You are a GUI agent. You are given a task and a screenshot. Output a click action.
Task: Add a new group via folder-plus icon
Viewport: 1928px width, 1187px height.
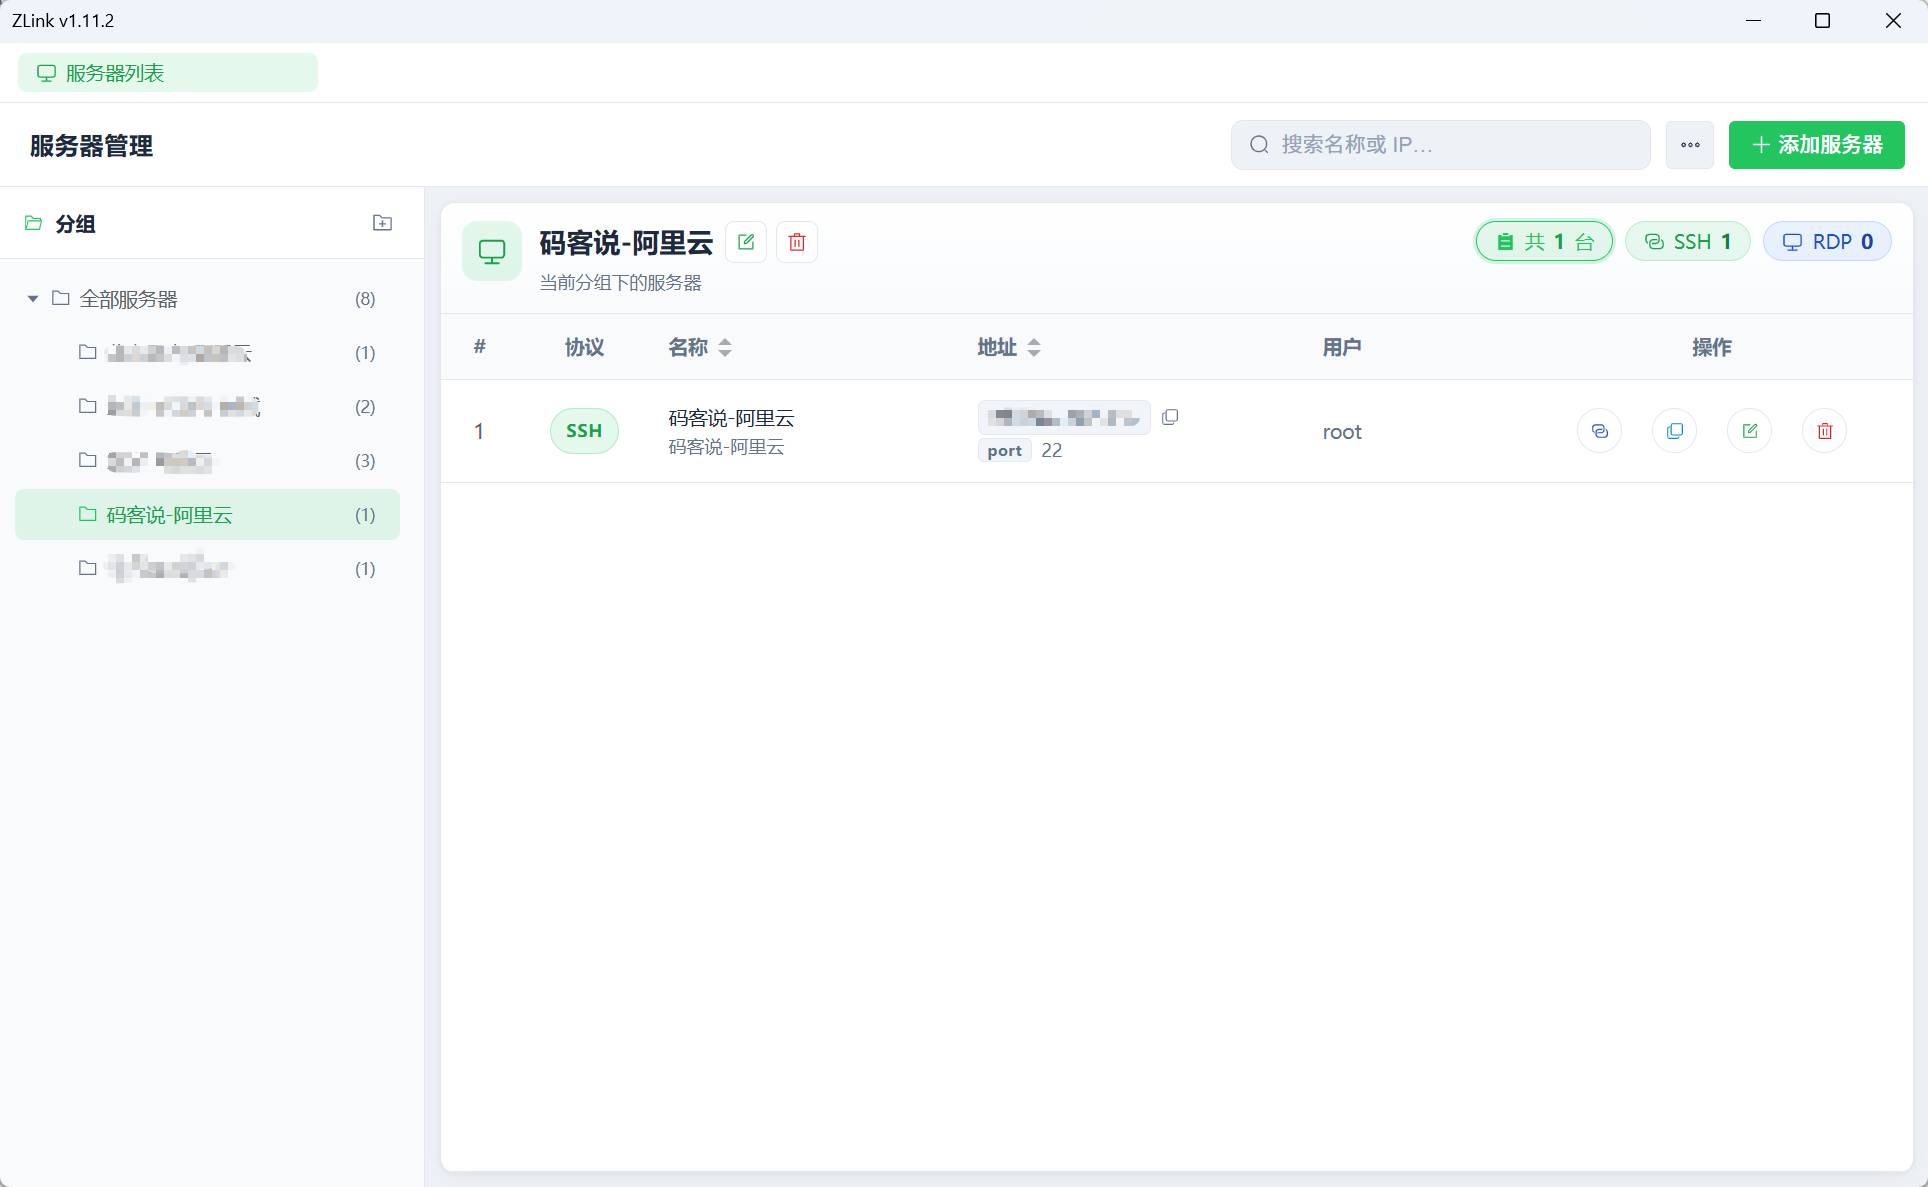click(x=382, y=223)
